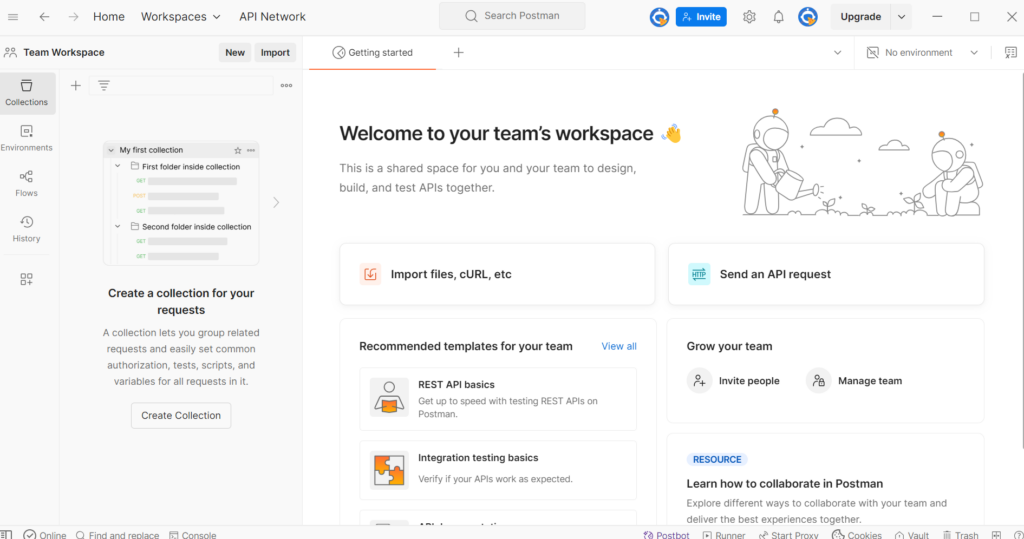Expand the tab list chevron
The image size is (1024, 539).
[x=837, y=52]
